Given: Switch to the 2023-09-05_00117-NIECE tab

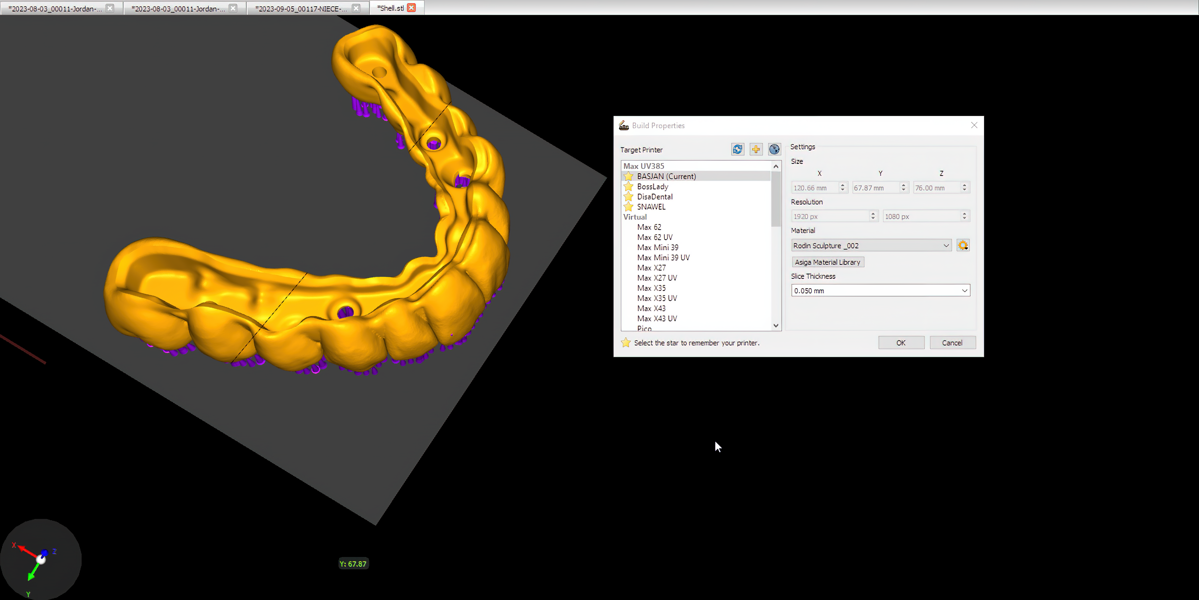Looking at the screenshot, I should 299,8.
